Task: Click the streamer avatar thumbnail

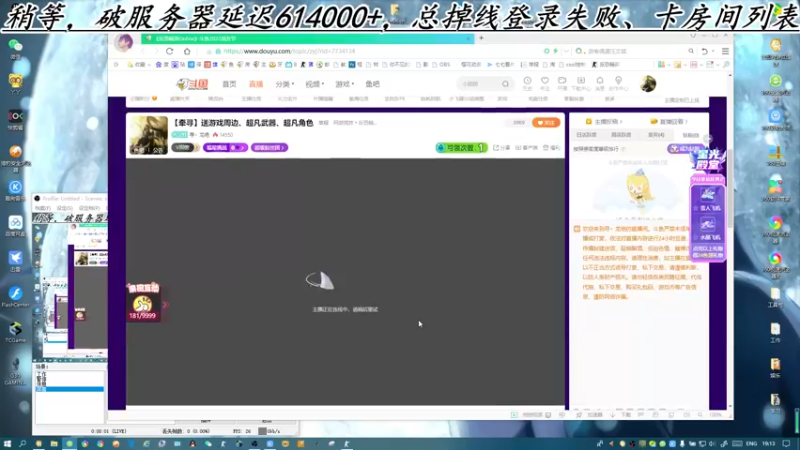Action: pos(148,135)
